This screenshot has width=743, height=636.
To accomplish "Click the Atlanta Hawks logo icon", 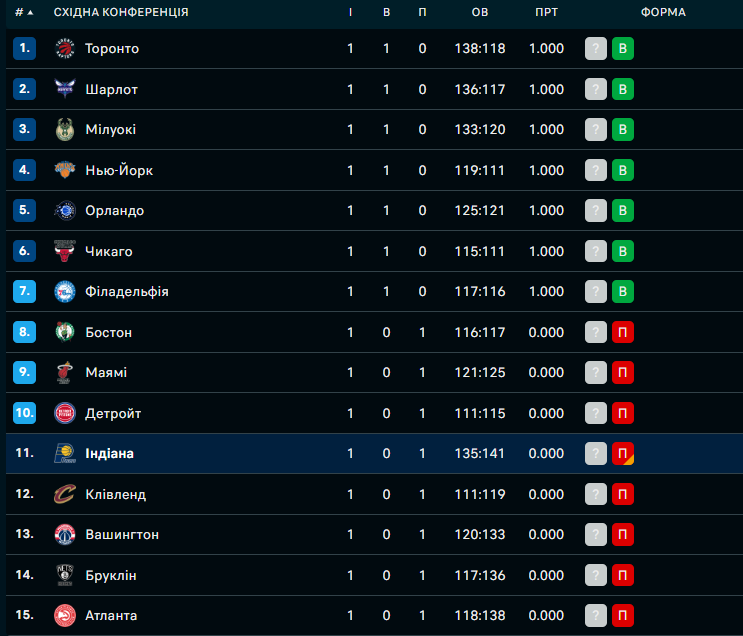I will pyautogui.click(x=65, y=616).
